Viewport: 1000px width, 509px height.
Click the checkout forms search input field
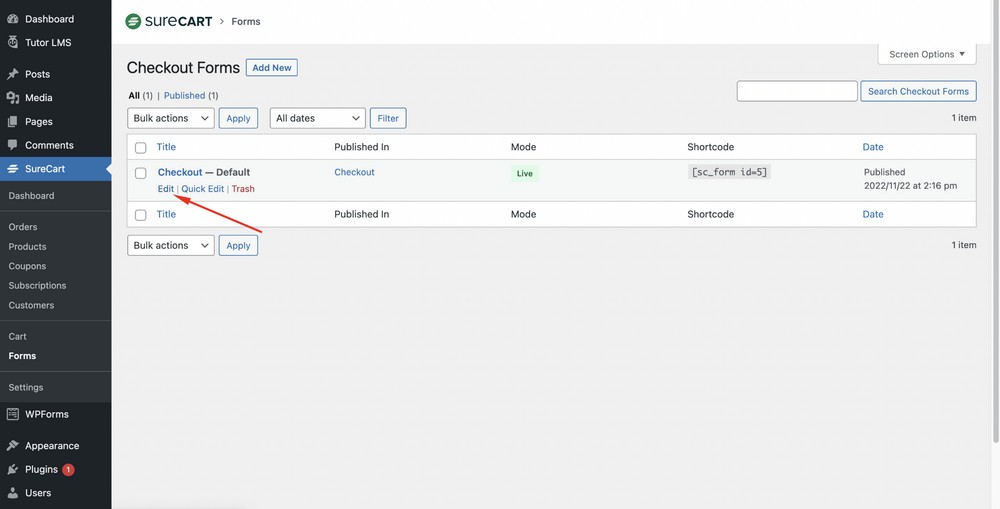797,91
